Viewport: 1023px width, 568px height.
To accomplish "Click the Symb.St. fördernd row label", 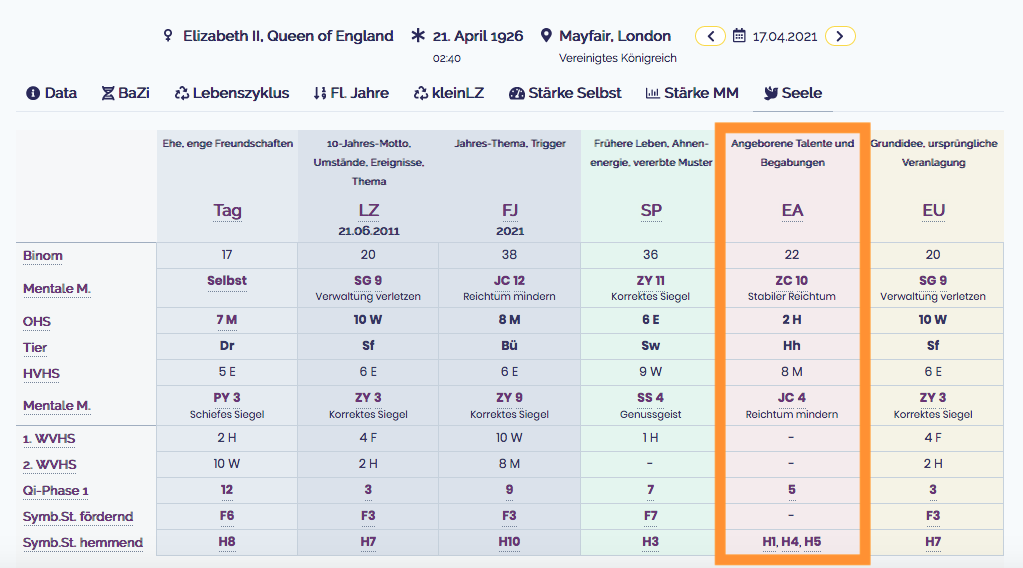I will tap(78, 516).
